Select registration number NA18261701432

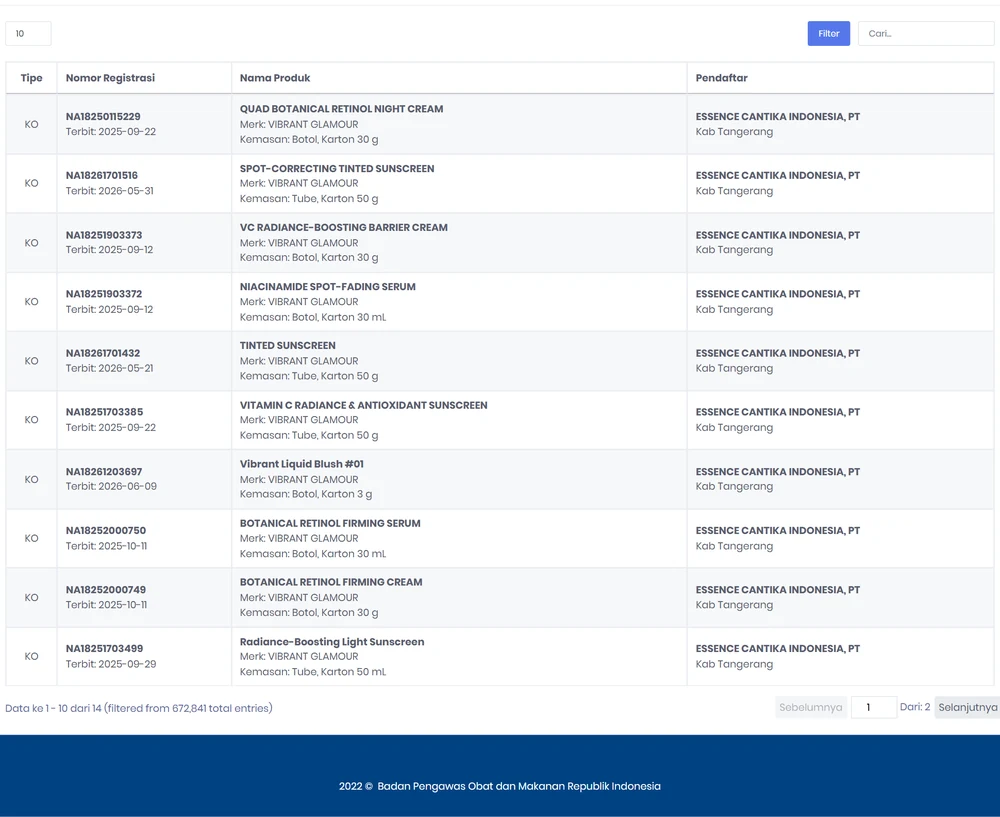pos(103,353)
